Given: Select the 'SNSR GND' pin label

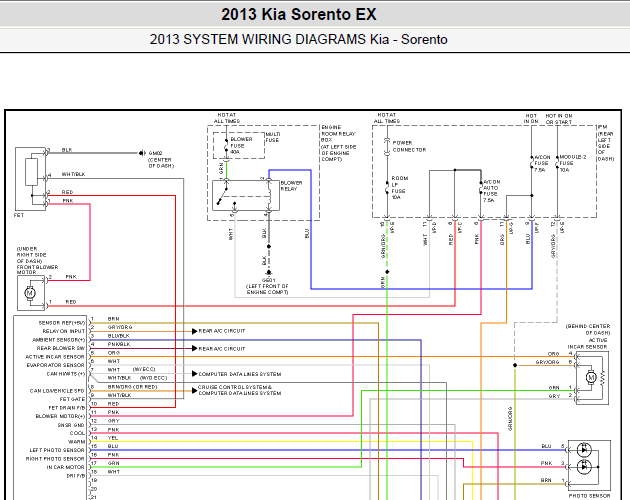Looking at the screenshot, I should tap(71, 425).
